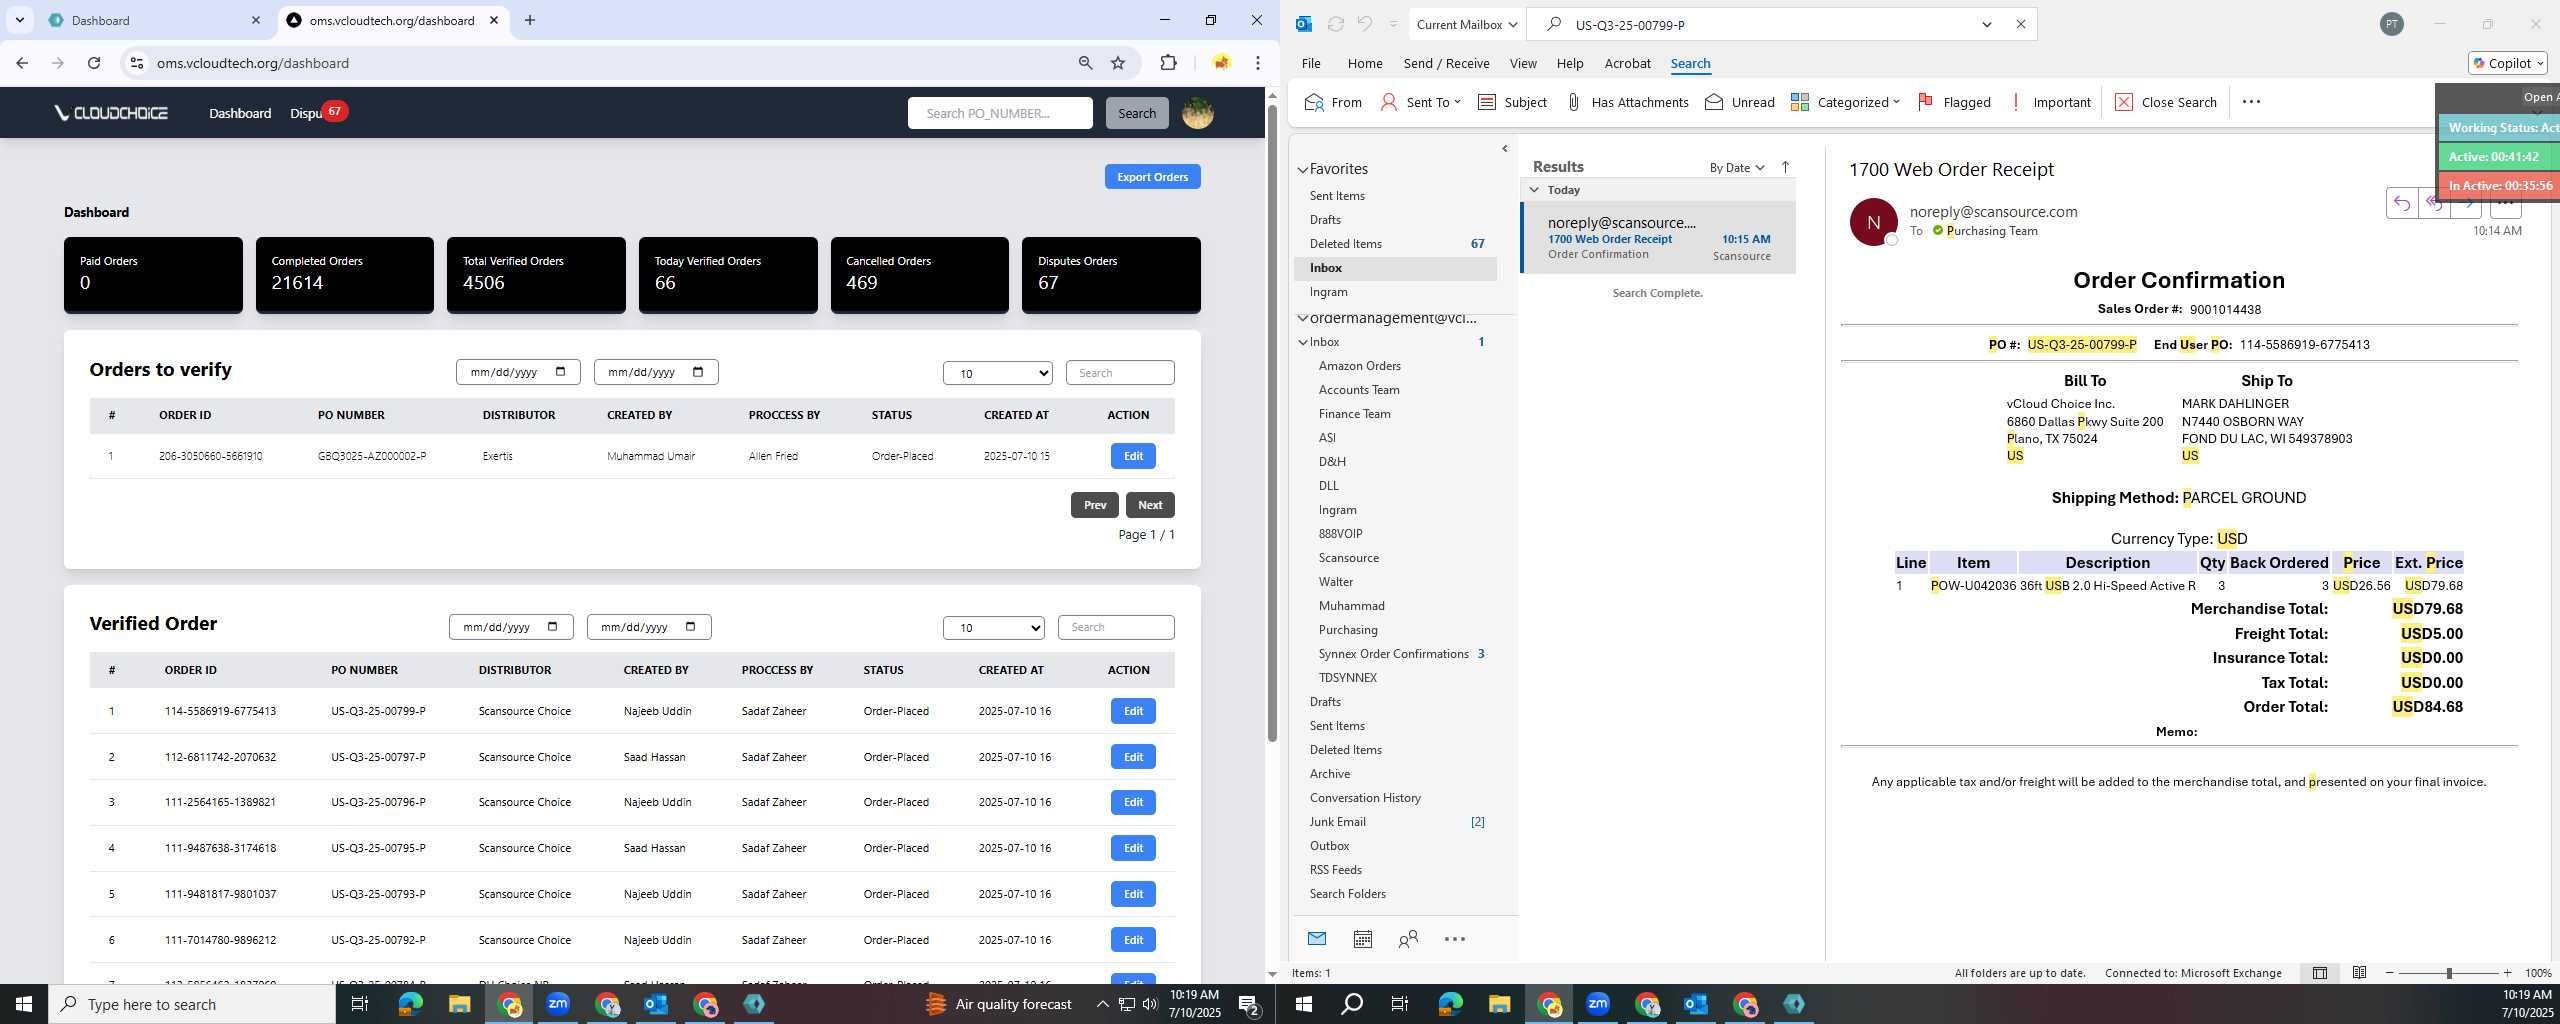Open Disputes link in CloudChoice navbar
Viewport: 2560px width, 1024px height.
pyautogui.click(x=306, y=113)
